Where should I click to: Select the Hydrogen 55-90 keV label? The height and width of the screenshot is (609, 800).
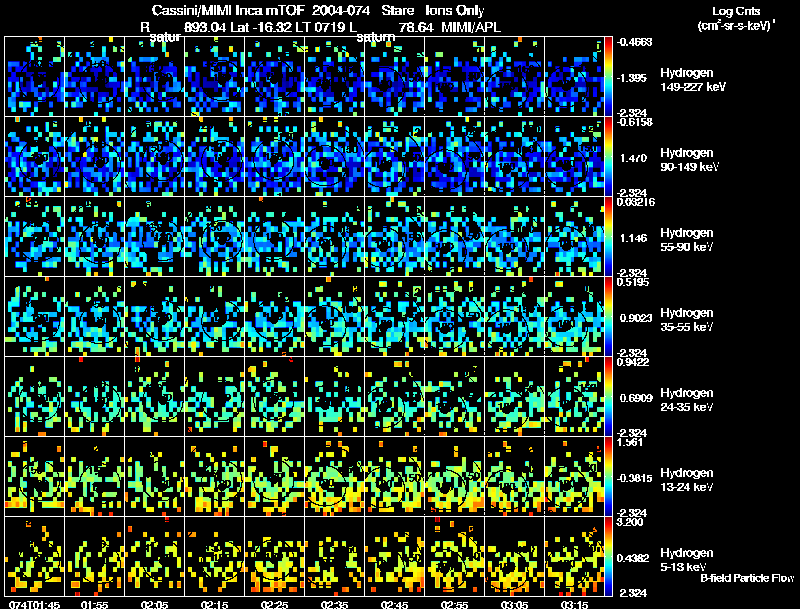coord(687,240)
